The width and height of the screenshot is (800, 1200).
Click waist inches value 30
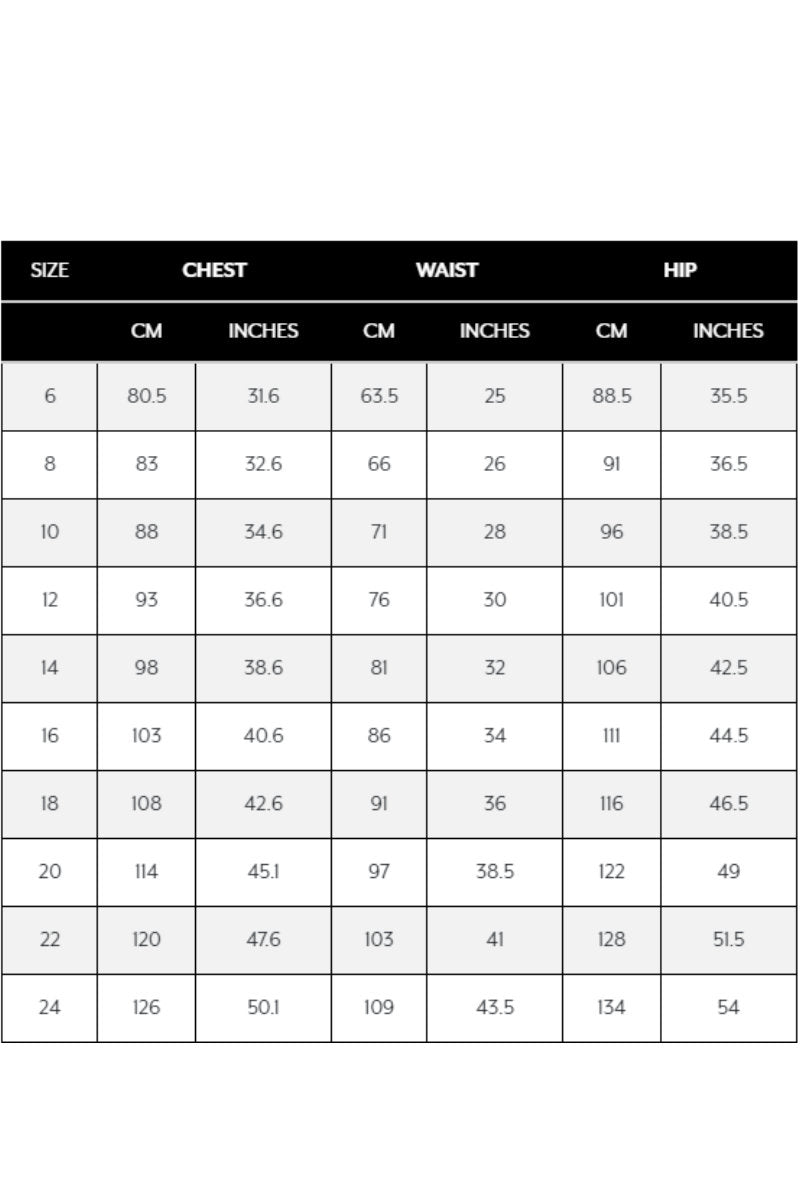(x=495, y=600)
